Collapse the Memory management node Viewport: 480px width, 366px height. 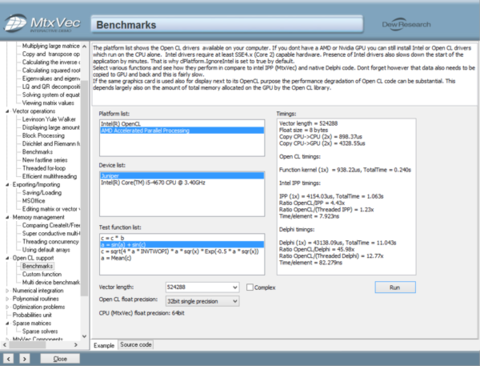7,217
